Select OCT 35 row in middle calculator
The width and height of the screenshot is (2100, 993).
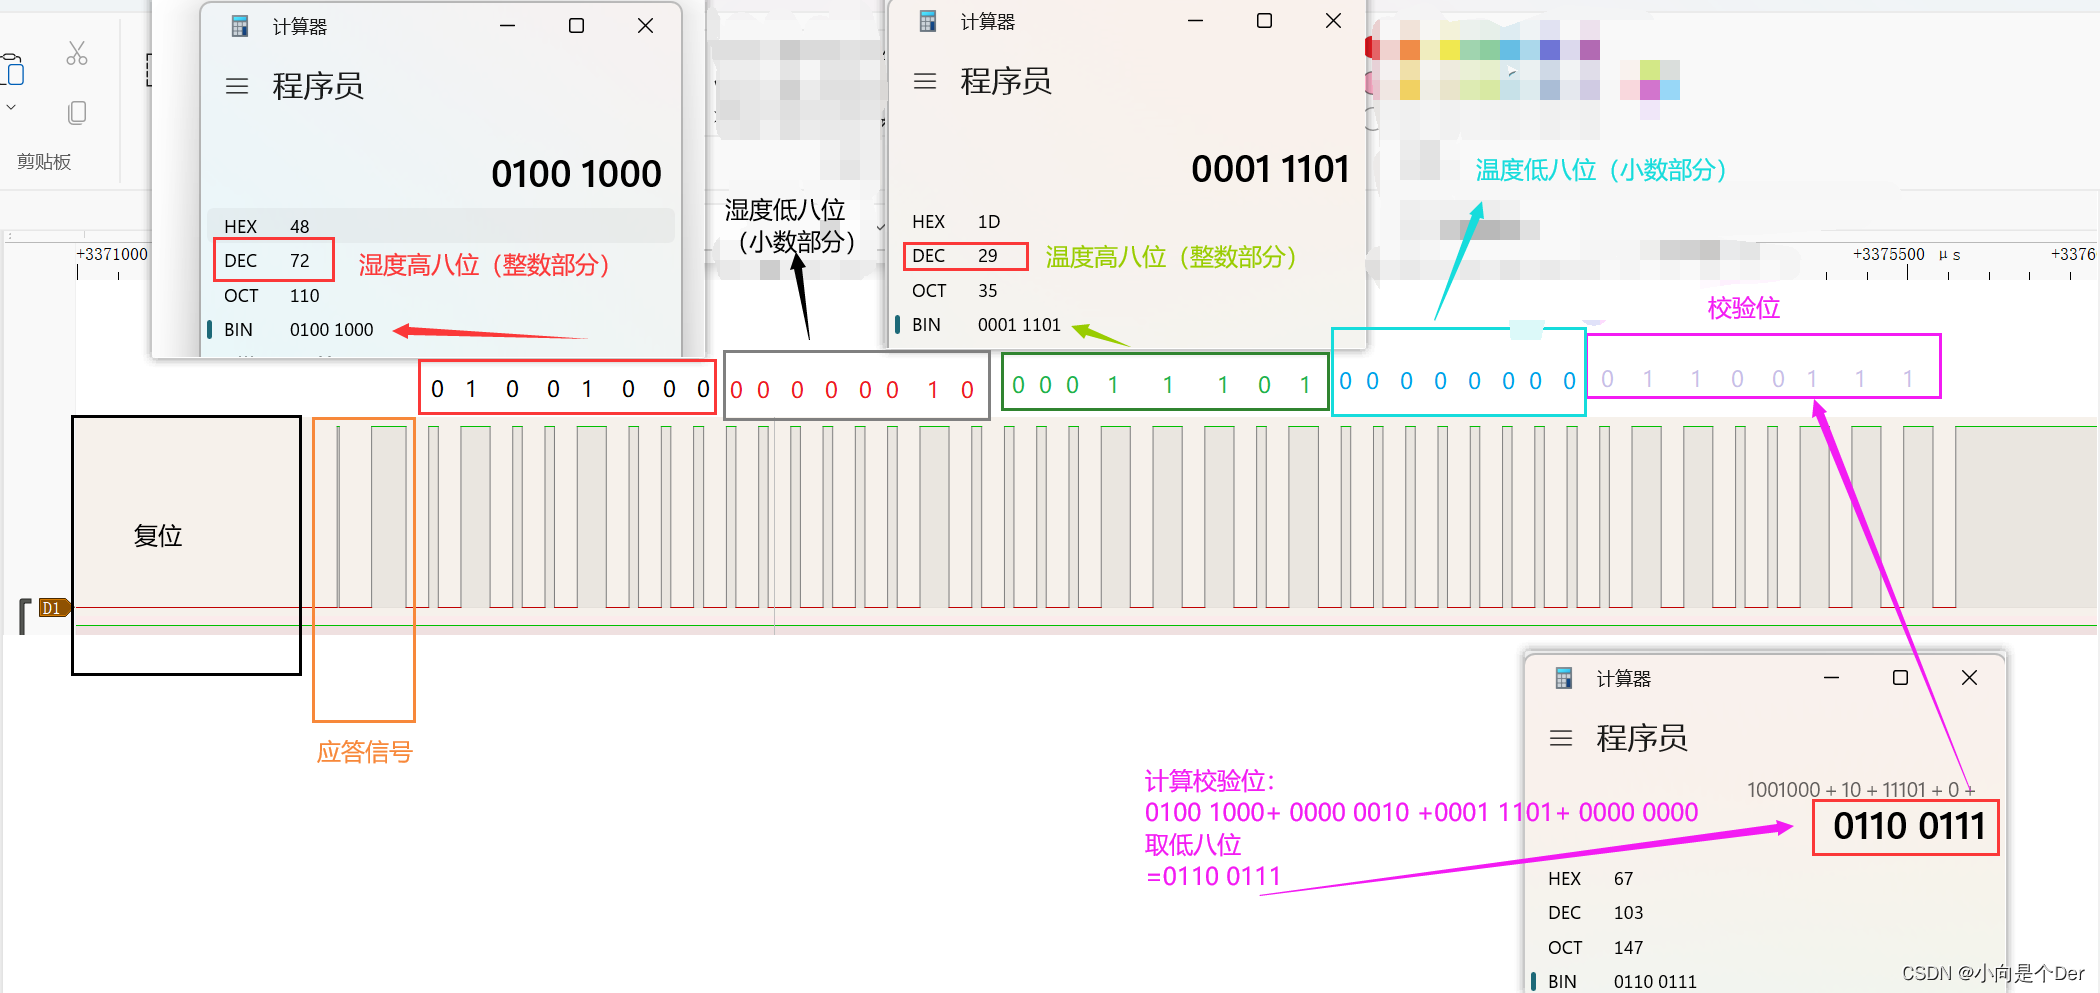coord(1128,291)
